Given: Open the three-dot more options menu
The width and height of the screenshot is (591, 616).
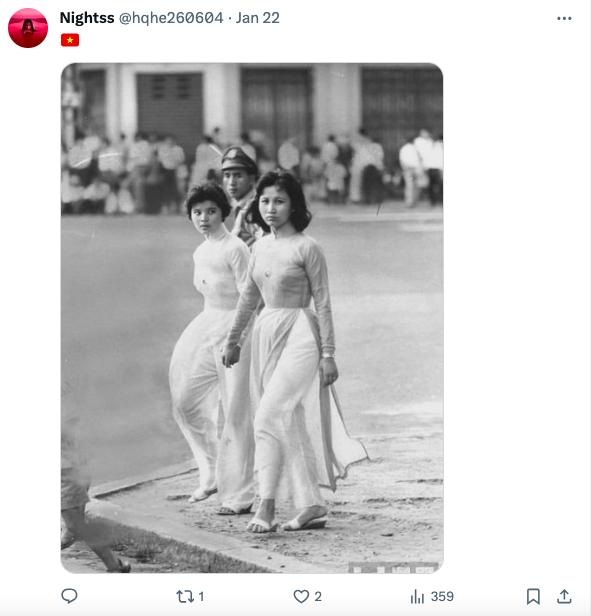Looking at the screenshot, I should coord(564,18).
